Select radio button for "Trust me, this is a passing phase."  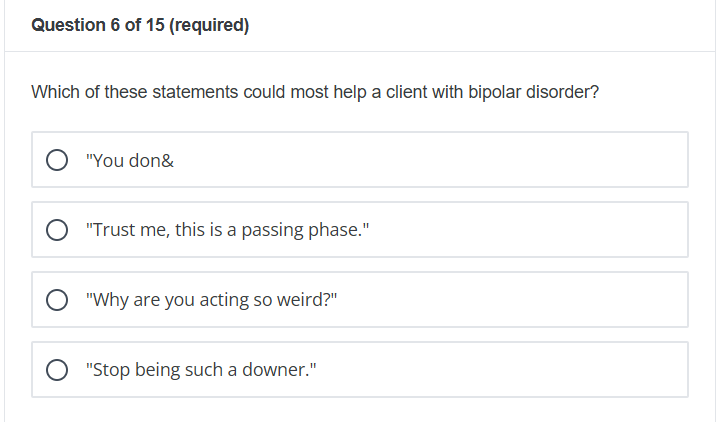point(57,230)
